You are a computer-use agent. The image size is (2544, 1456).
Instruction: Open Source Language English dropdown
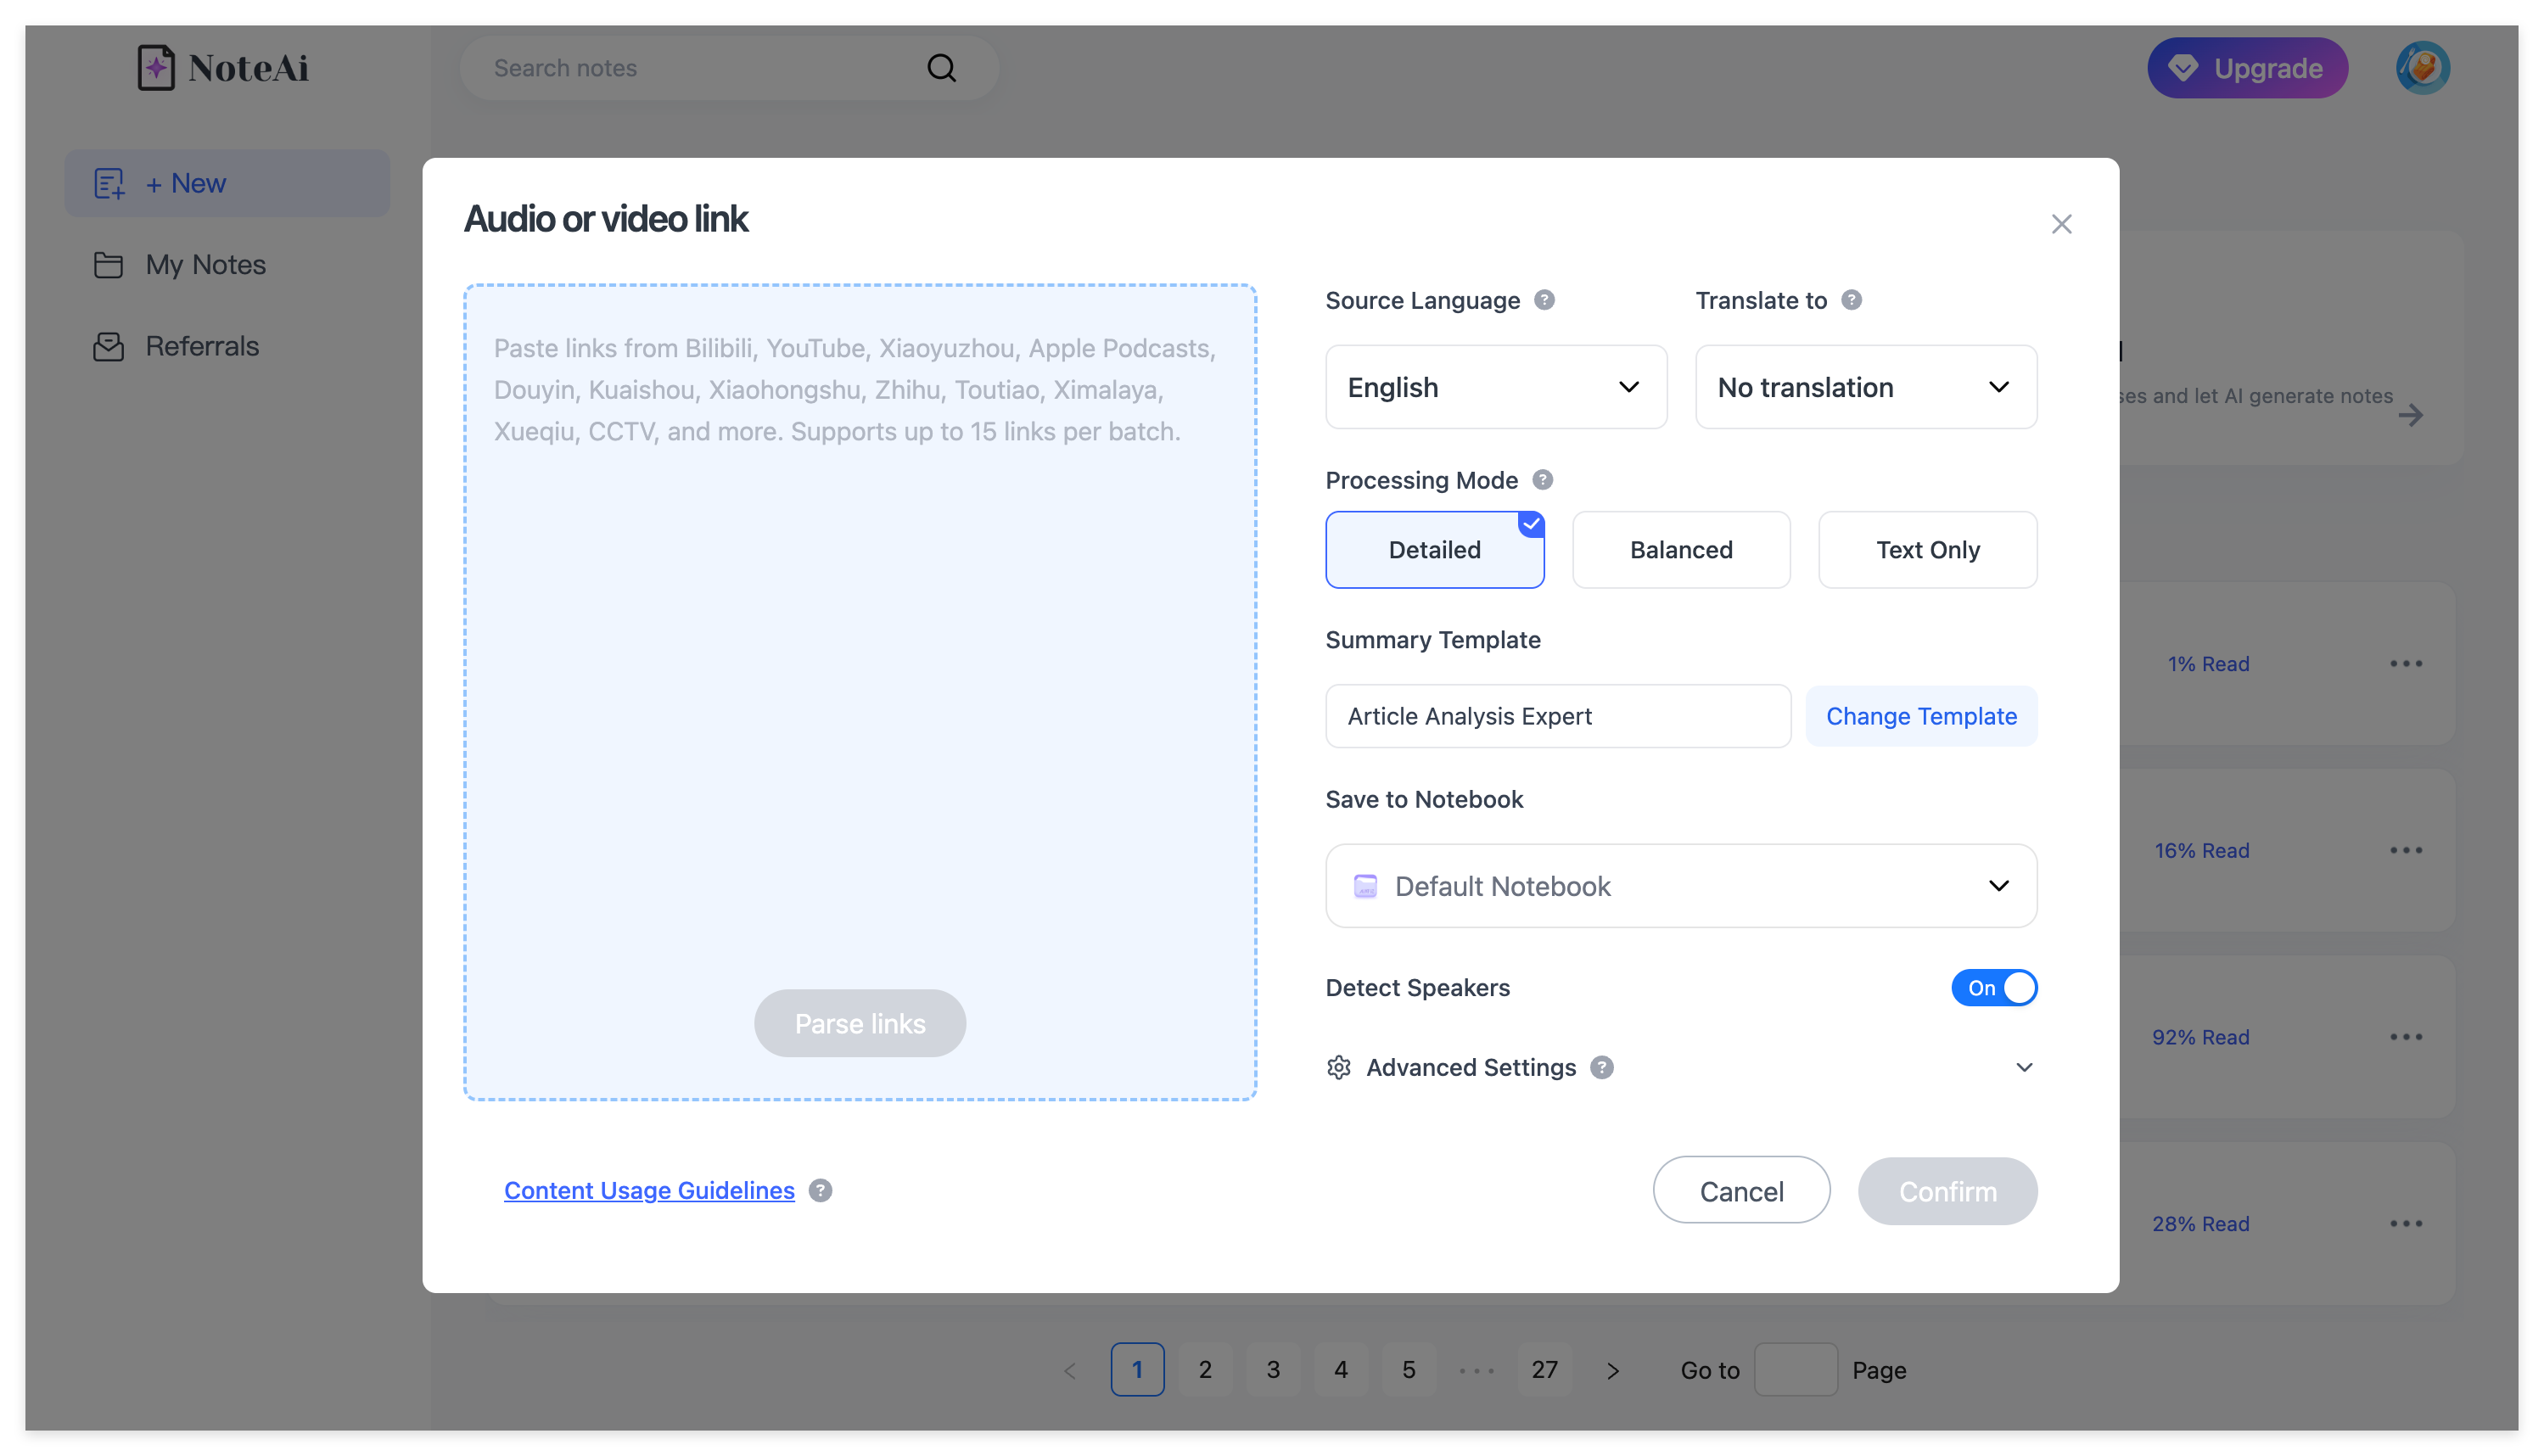tap(1495, 387)
